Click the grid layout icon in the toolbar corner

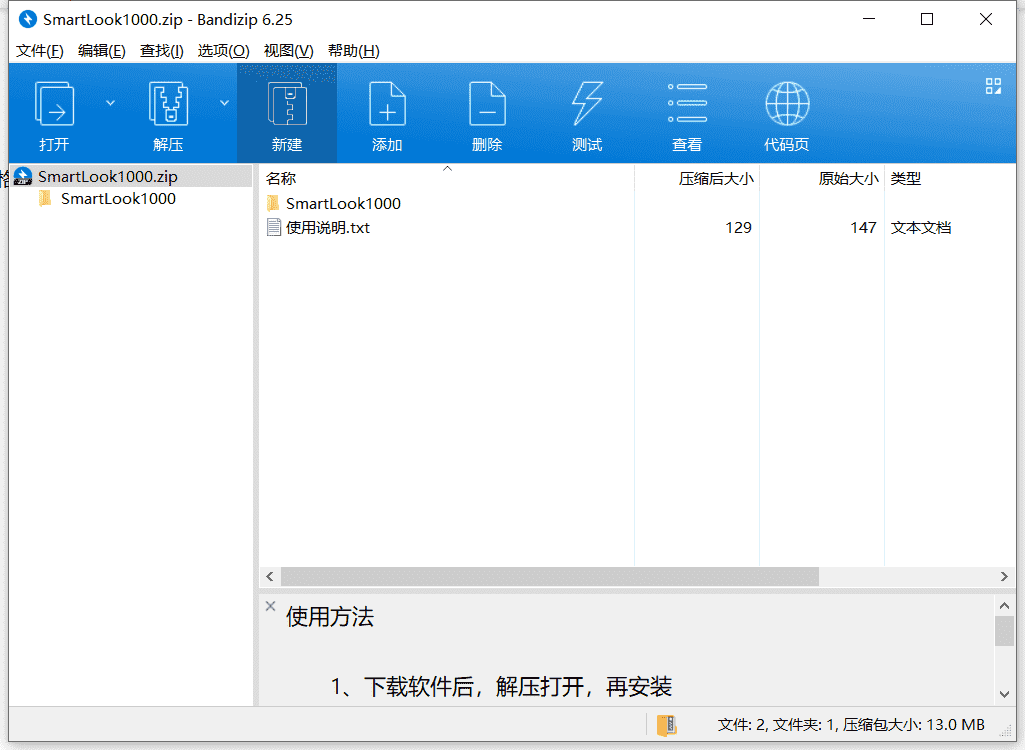[993, 86]
